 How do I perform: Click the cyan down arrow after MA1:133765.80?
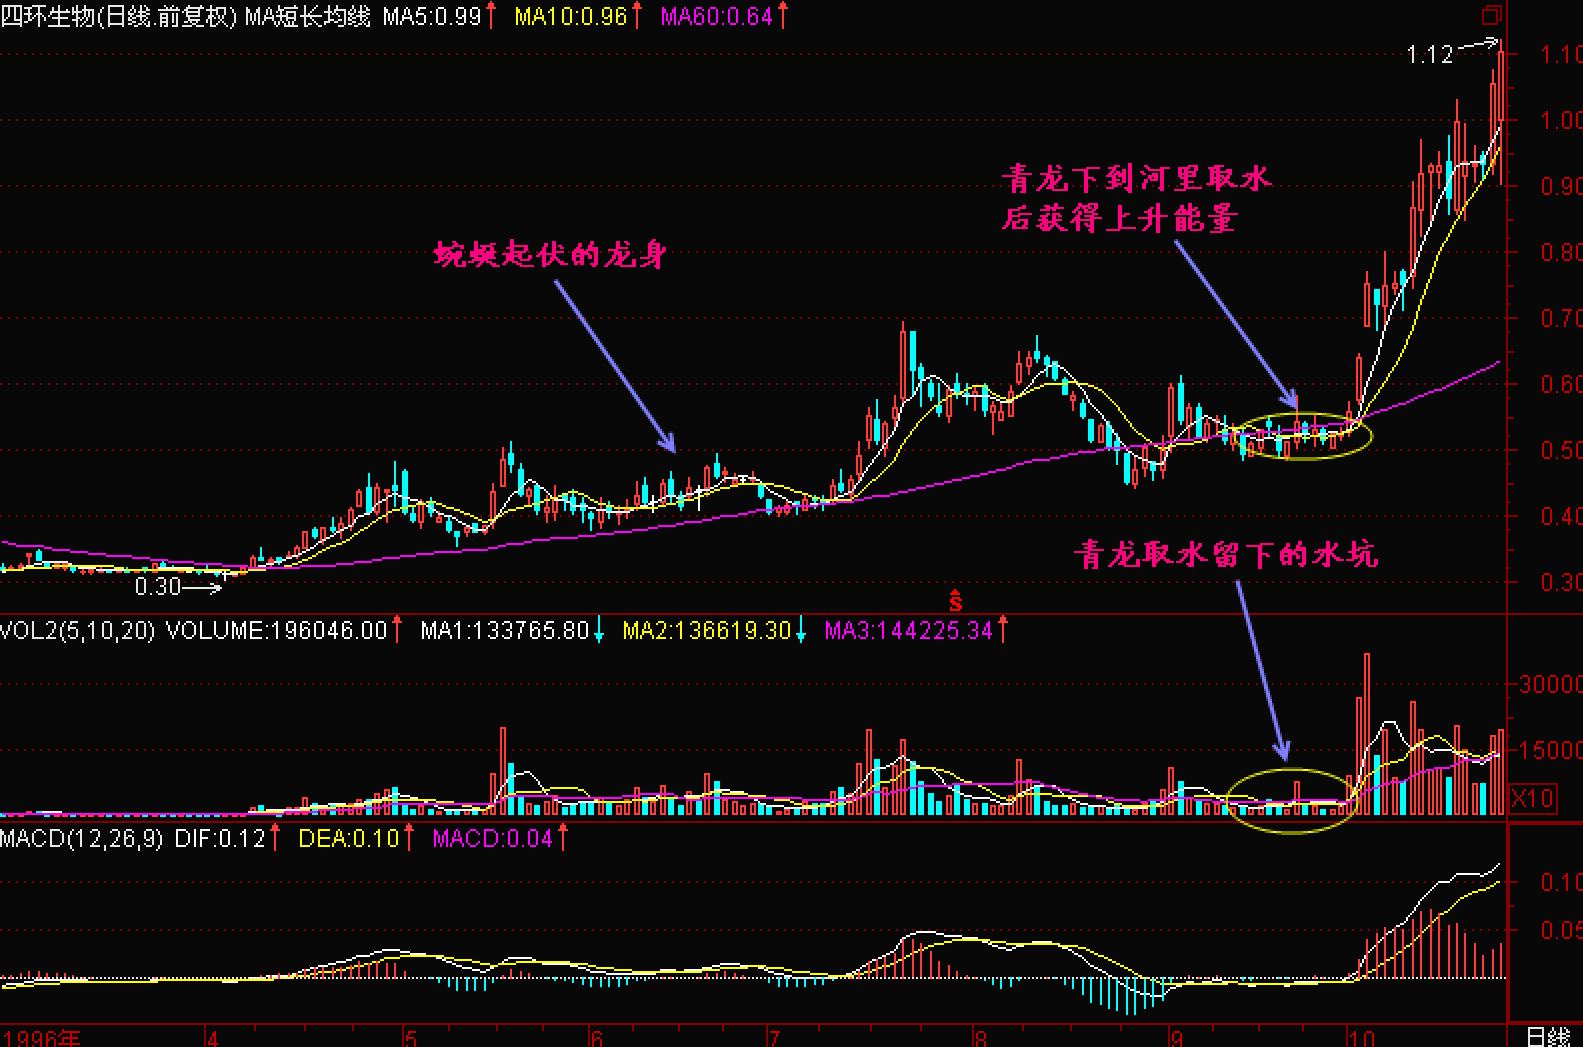[x=598, y=630]
